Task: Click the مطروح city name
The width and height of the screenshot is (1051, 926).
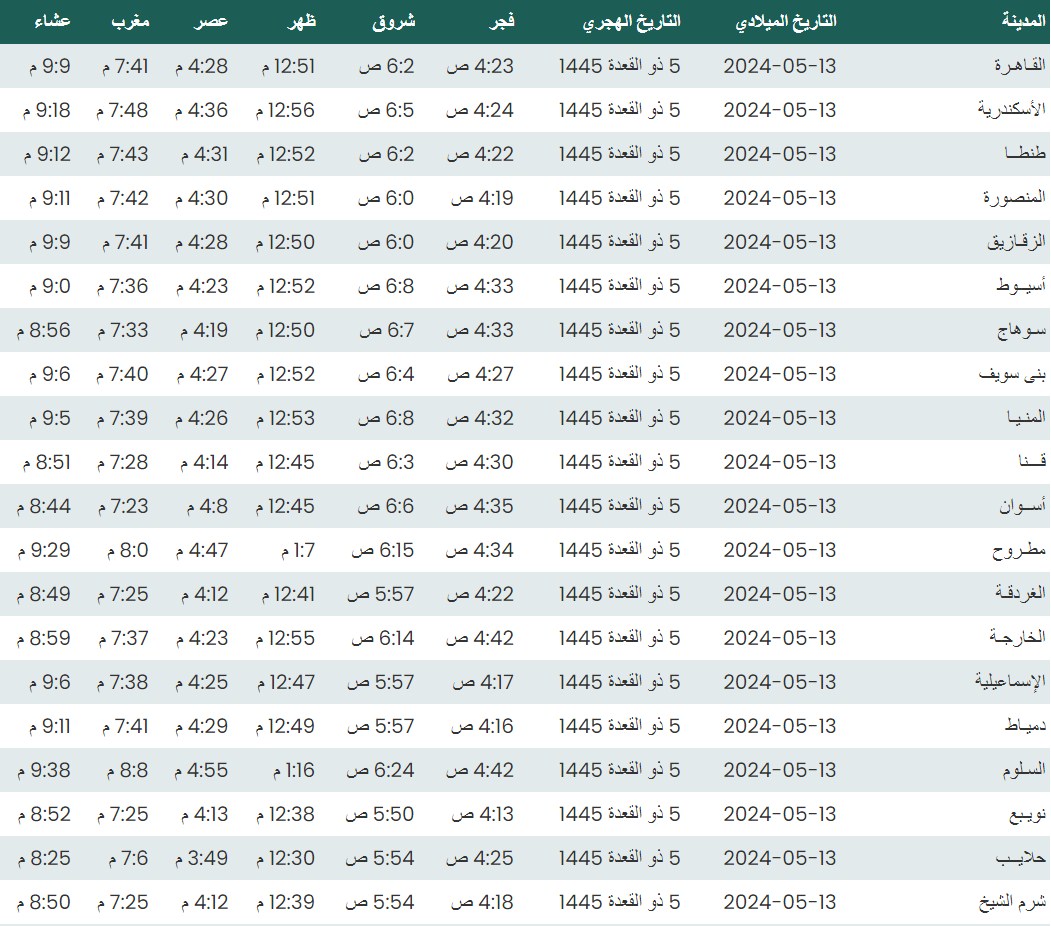Action: 1019,550
